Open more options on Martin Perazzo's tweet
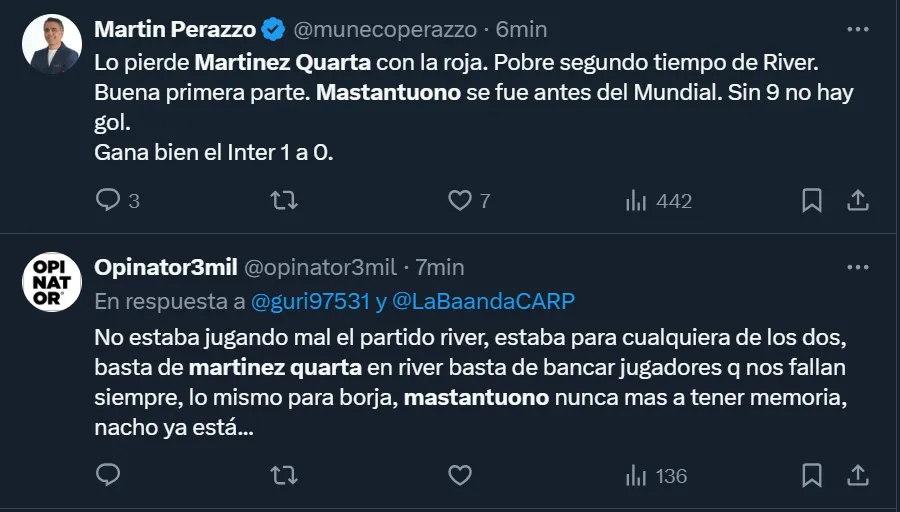This screenshot has width=900, height=512. pos(857,30)
